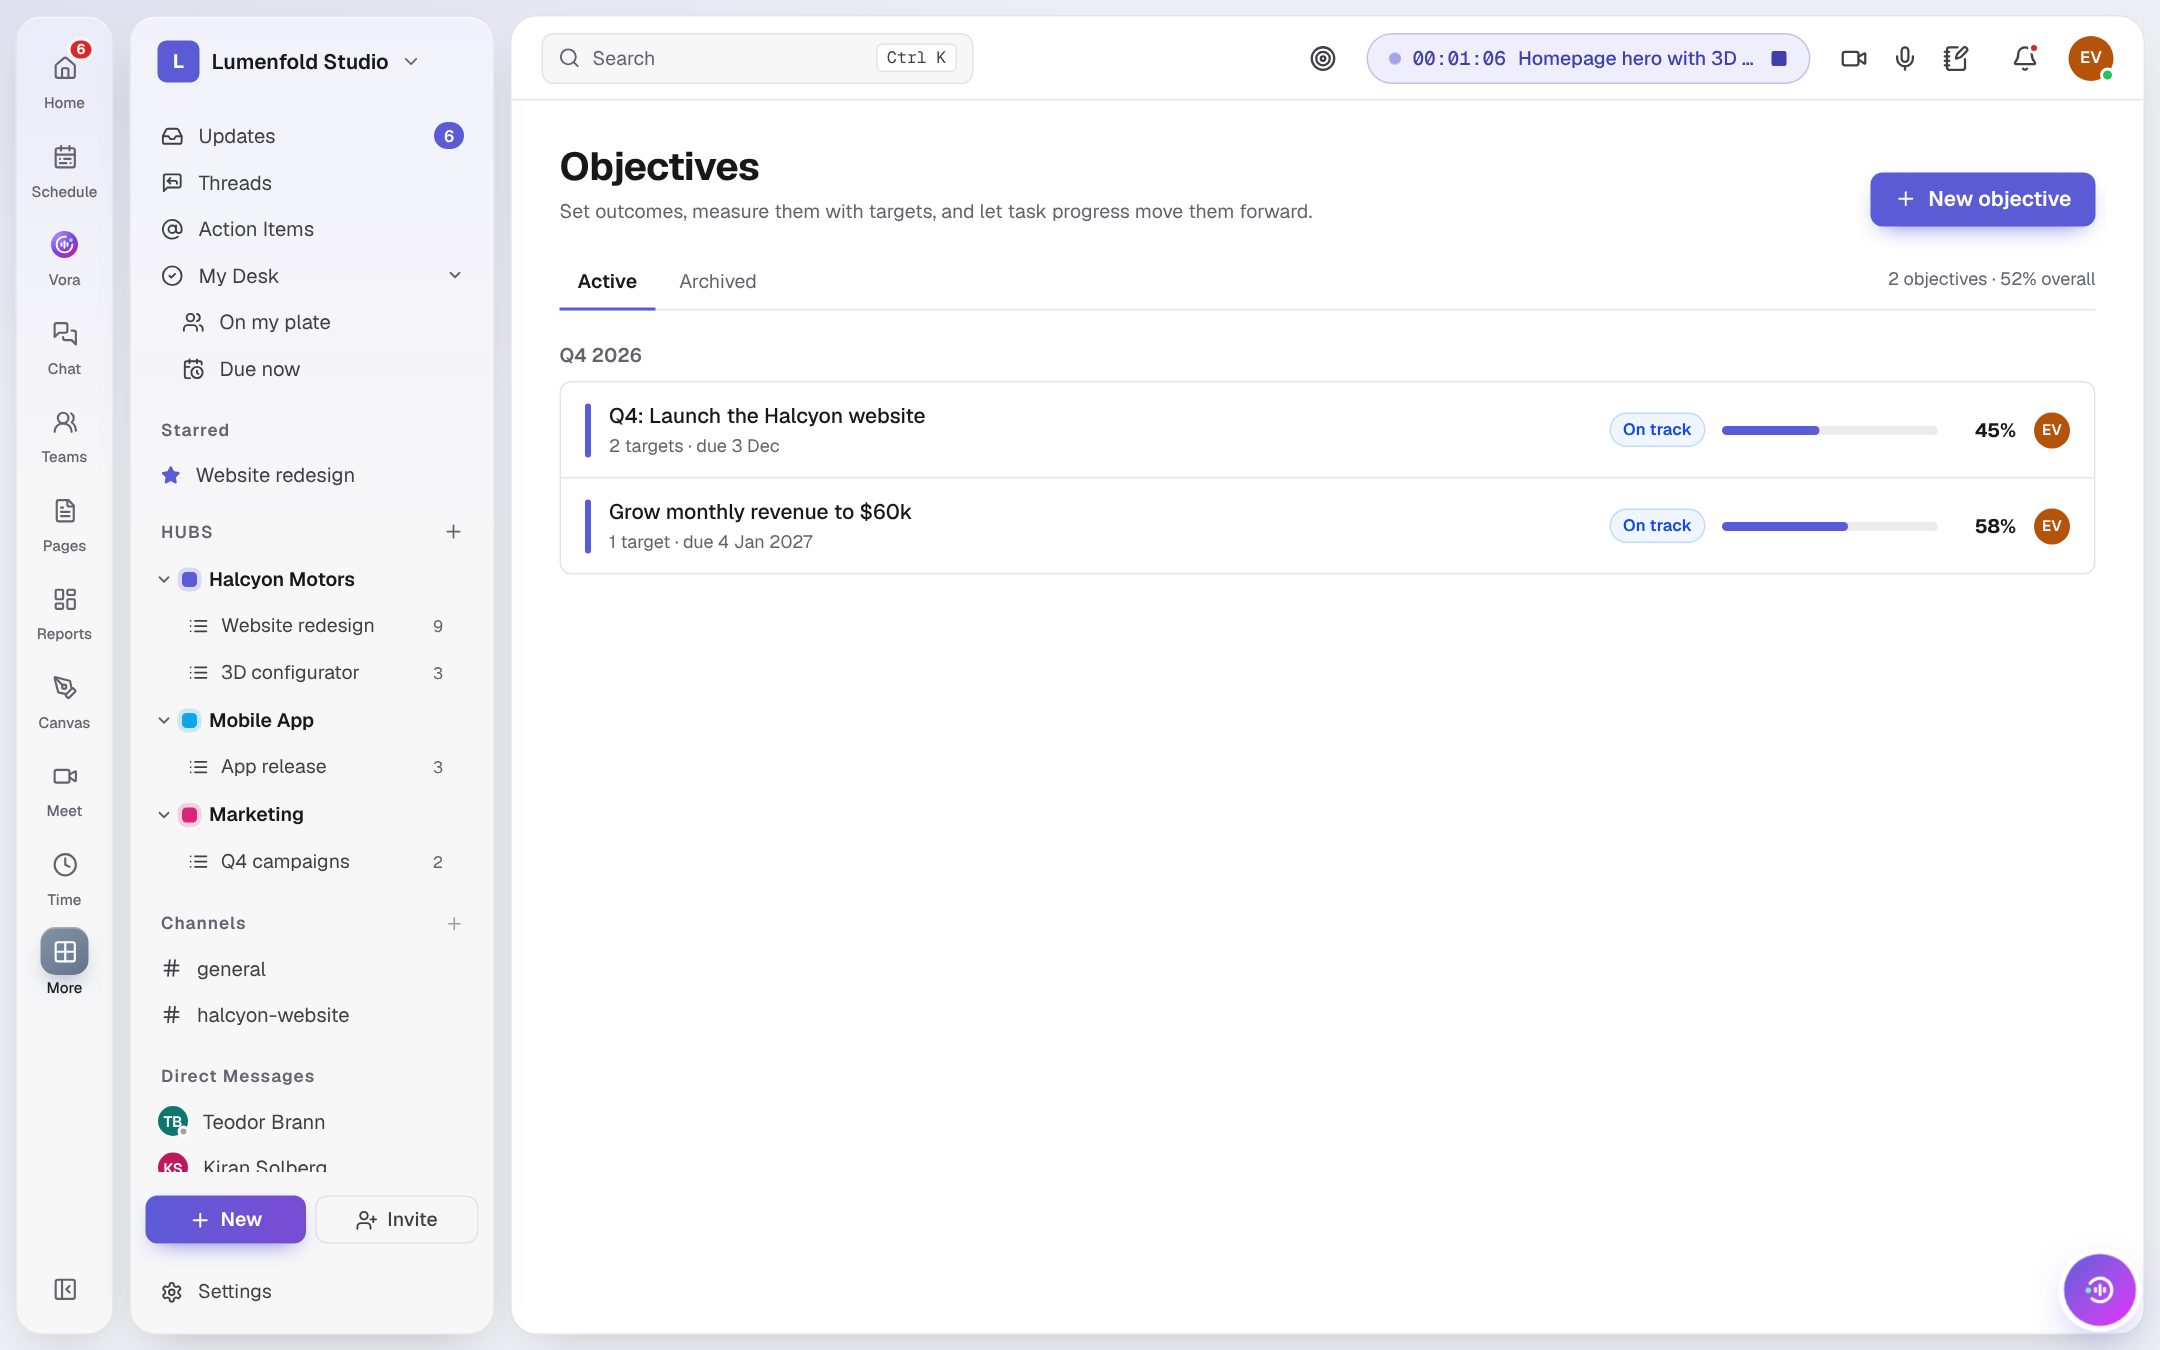Add a new hub with plus icon
Viewport: 2160px width, 1350px height.
[x=453, y=531]
